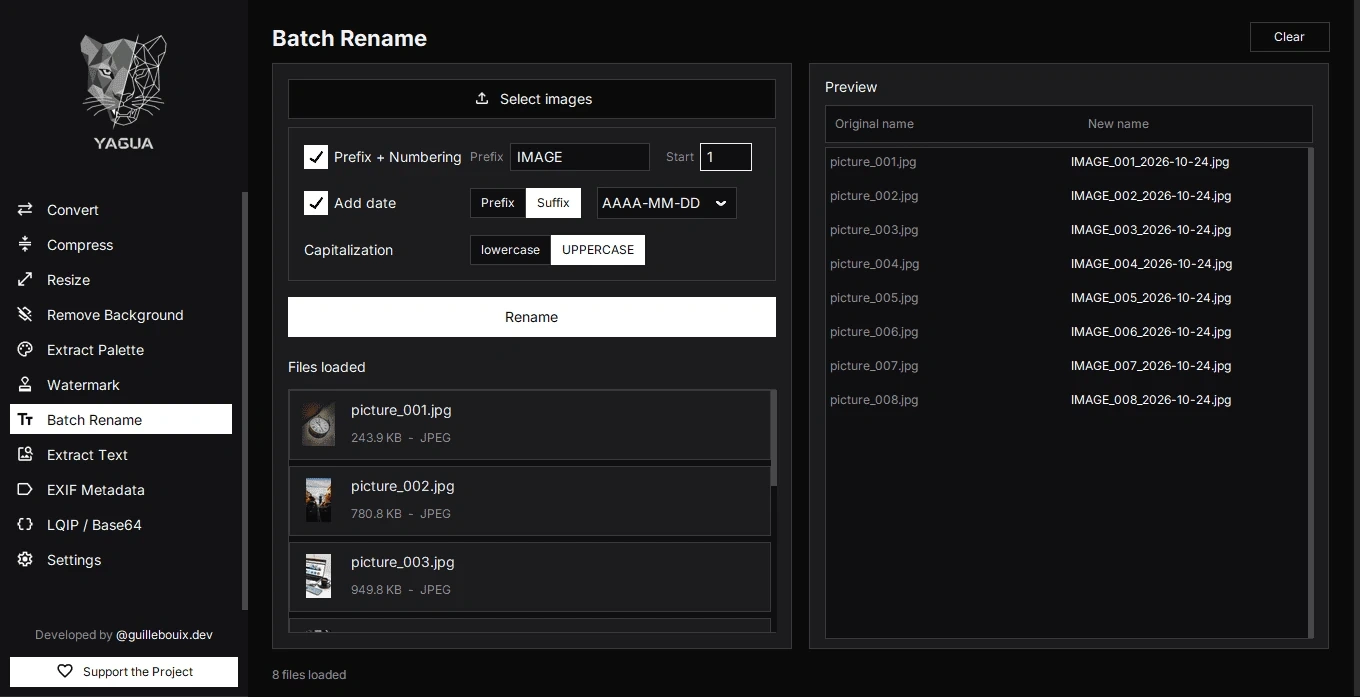The width and height of the screenshot is (1360, 697).
Task: Click the YAGUA jaguar logo
Action: pos(123,91)
